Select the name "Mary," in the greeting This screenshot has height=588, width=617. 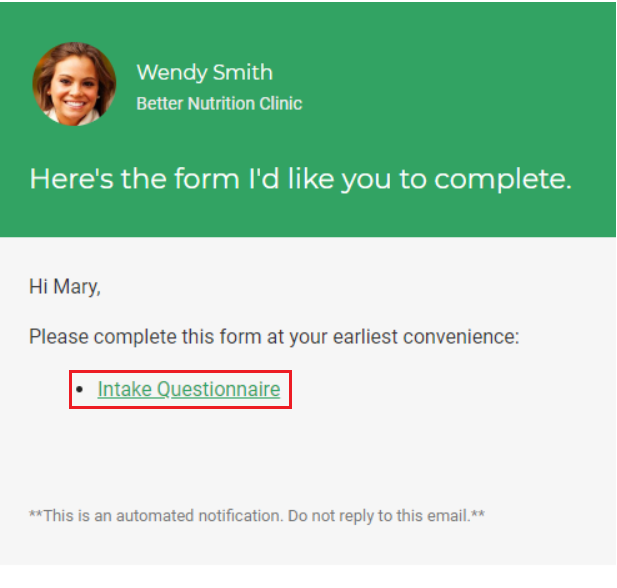(77, 287)
